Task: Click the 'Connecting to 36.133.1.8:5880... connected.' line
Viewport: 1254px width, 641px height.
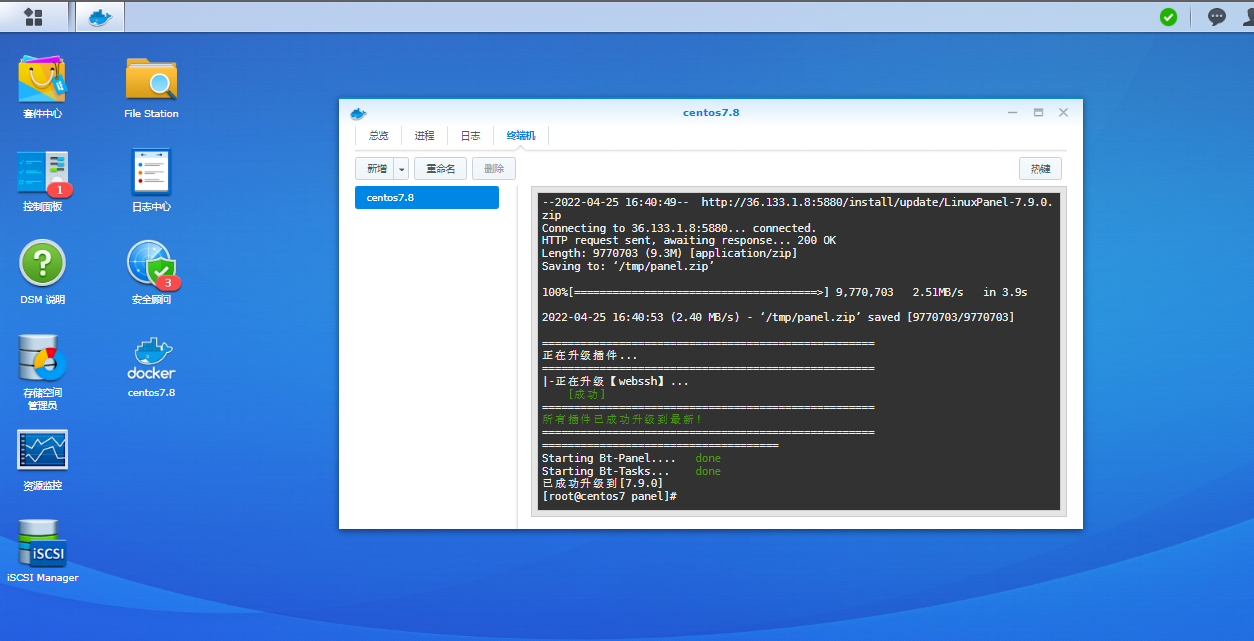Action: 679,228
